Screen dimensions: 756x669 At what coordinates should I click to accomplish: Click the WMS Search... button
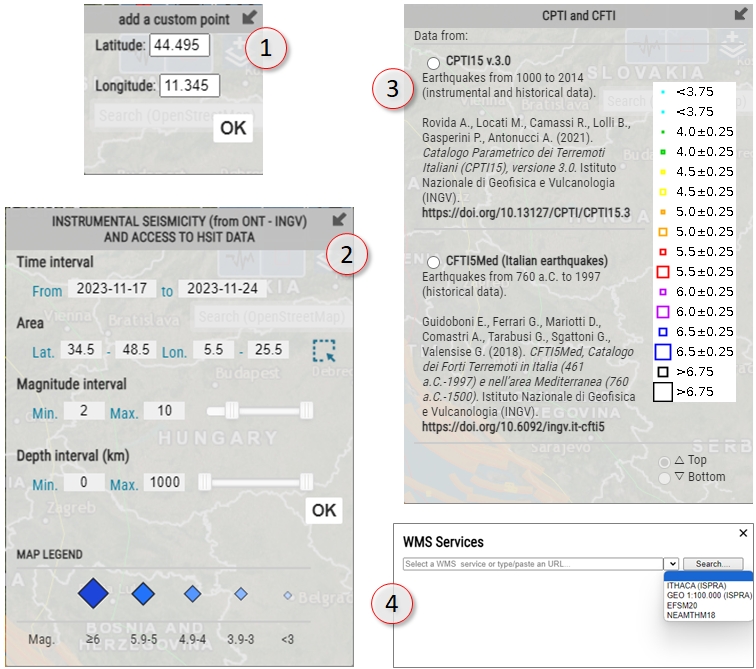[713, 564]
